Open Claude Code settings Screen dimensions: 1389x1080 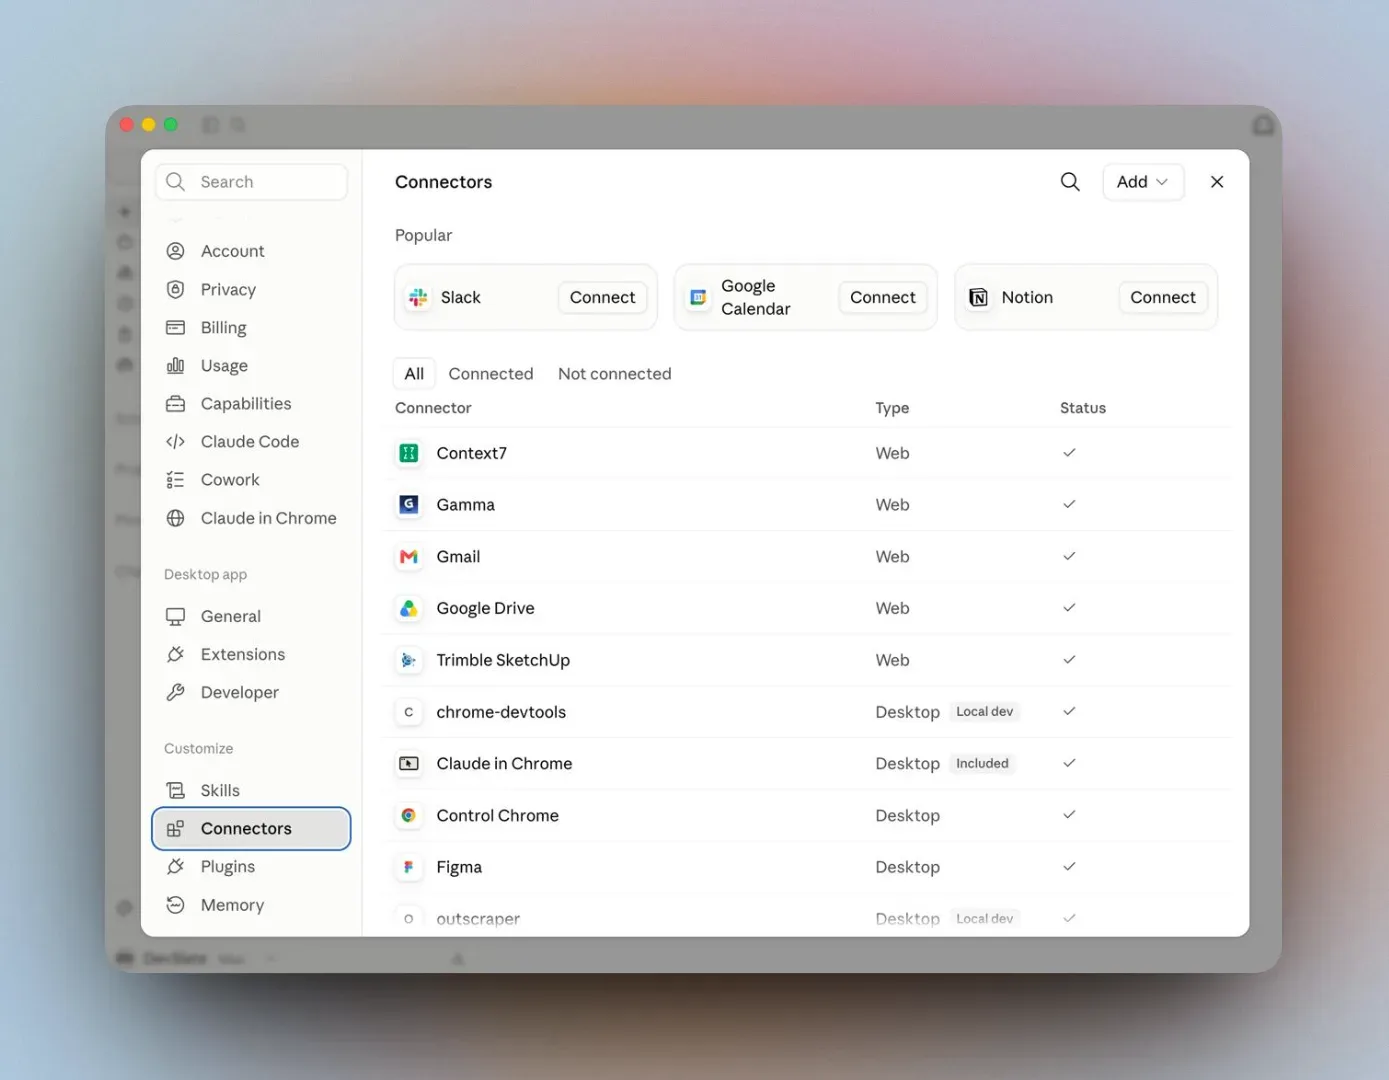252,441
